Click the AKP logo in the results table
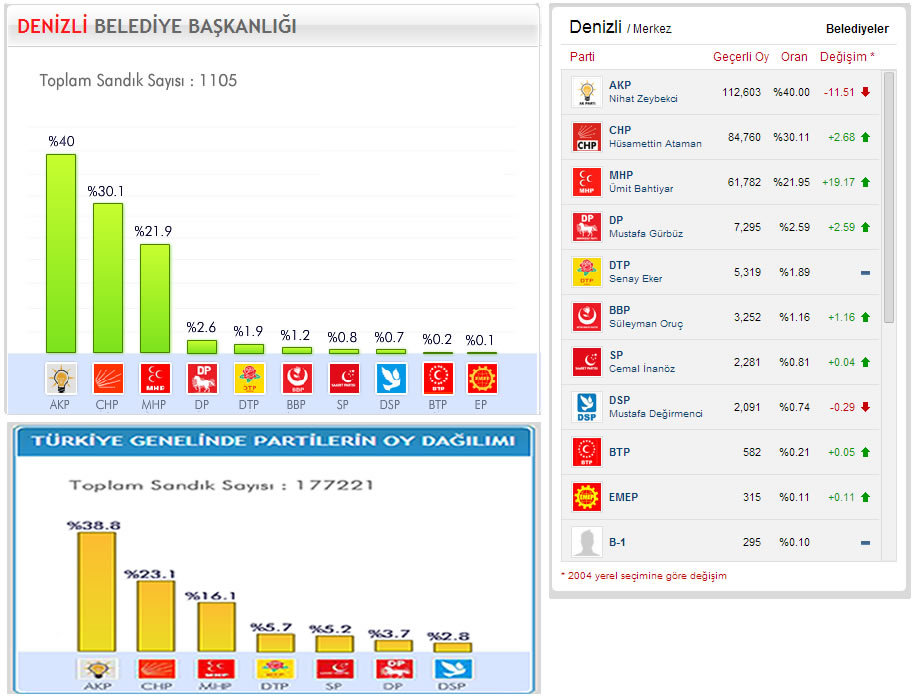This screenshot has height=700, width=917. (x=587, y=92)
